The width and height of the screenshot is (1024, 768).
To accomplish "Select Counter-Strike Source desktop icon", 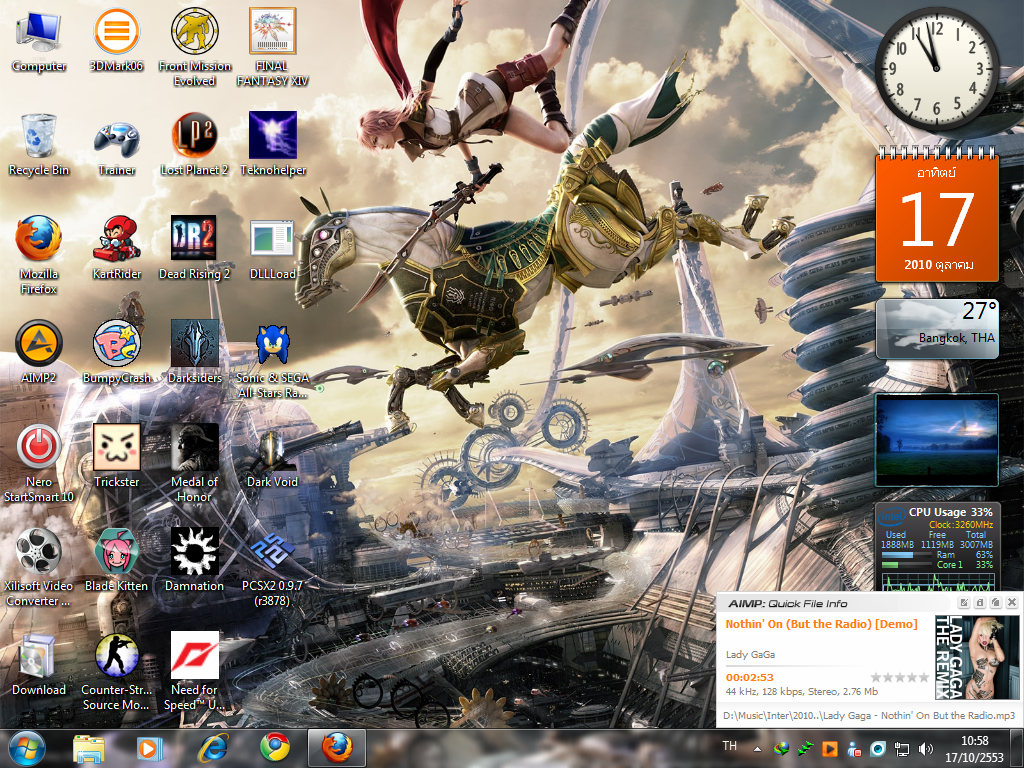I will tap(116, 671).
